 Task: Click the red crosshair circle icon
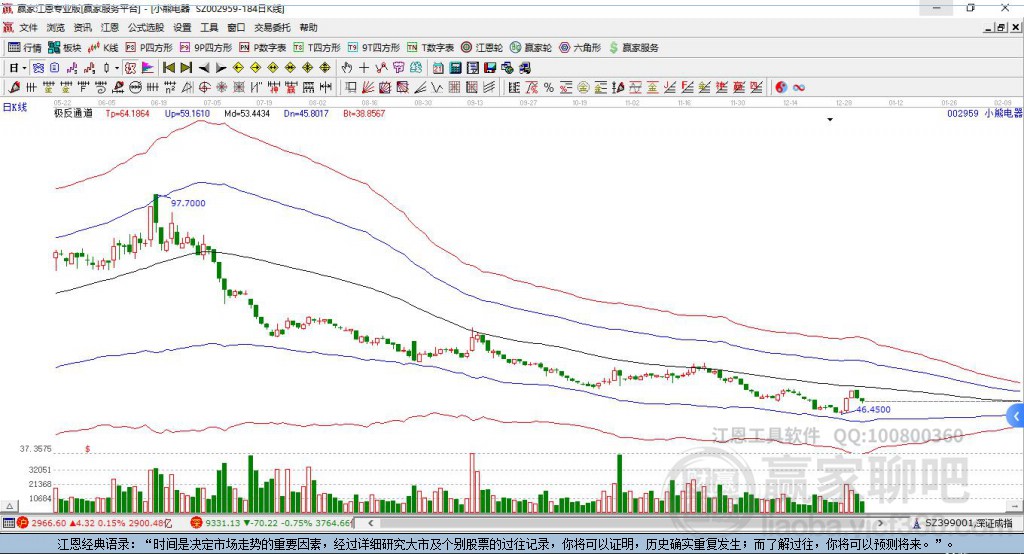(204, 88)
